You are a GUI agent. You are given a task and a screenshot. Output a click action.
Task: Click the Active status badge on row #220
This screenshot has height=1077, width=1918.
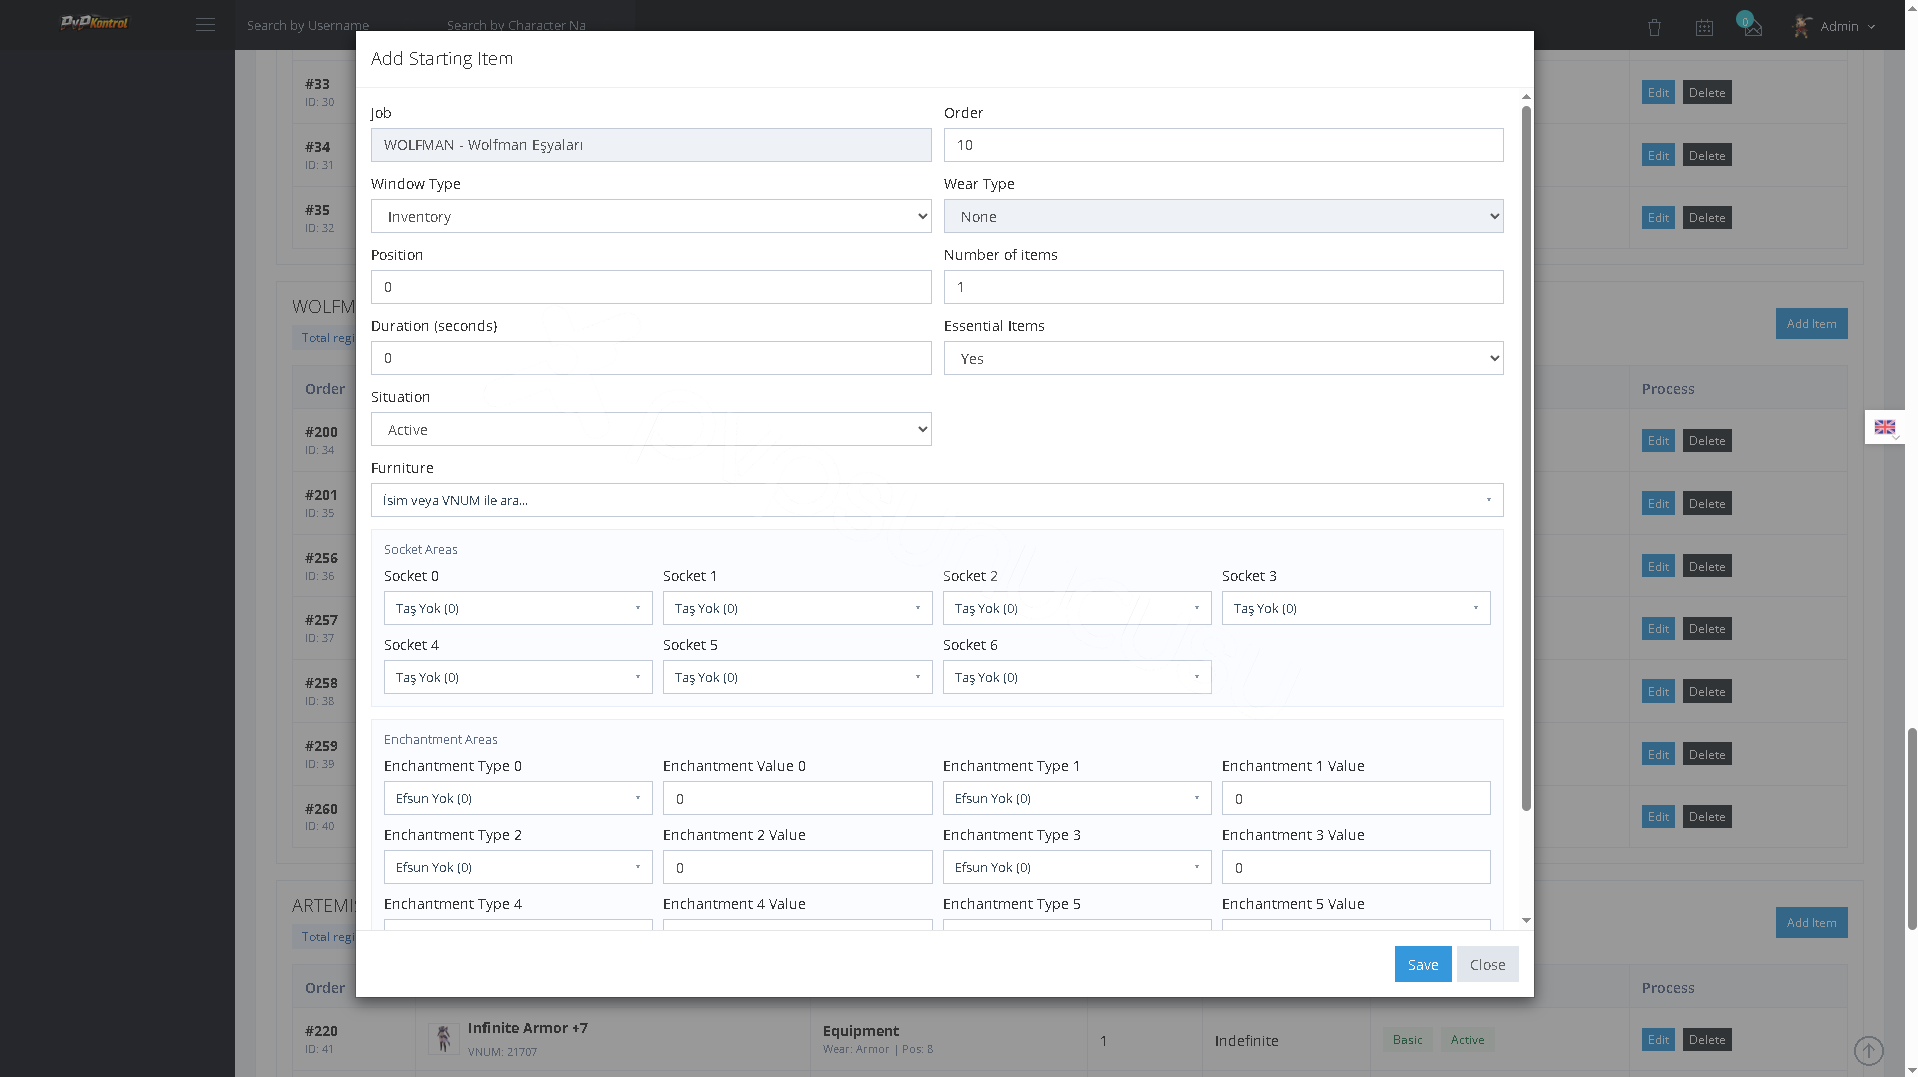pyautogui.click(x=1467, y=1040)
